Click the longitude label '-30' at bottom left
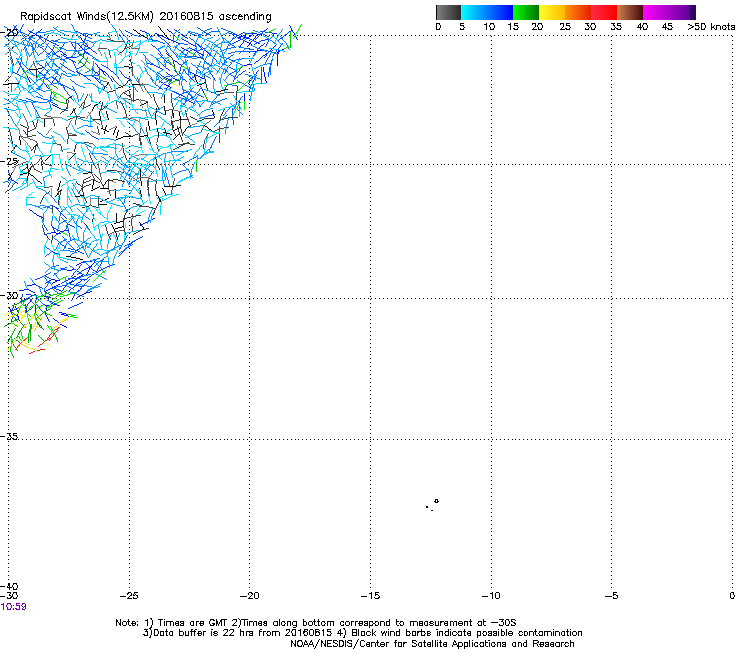740x650 pixels. (9, 596)
